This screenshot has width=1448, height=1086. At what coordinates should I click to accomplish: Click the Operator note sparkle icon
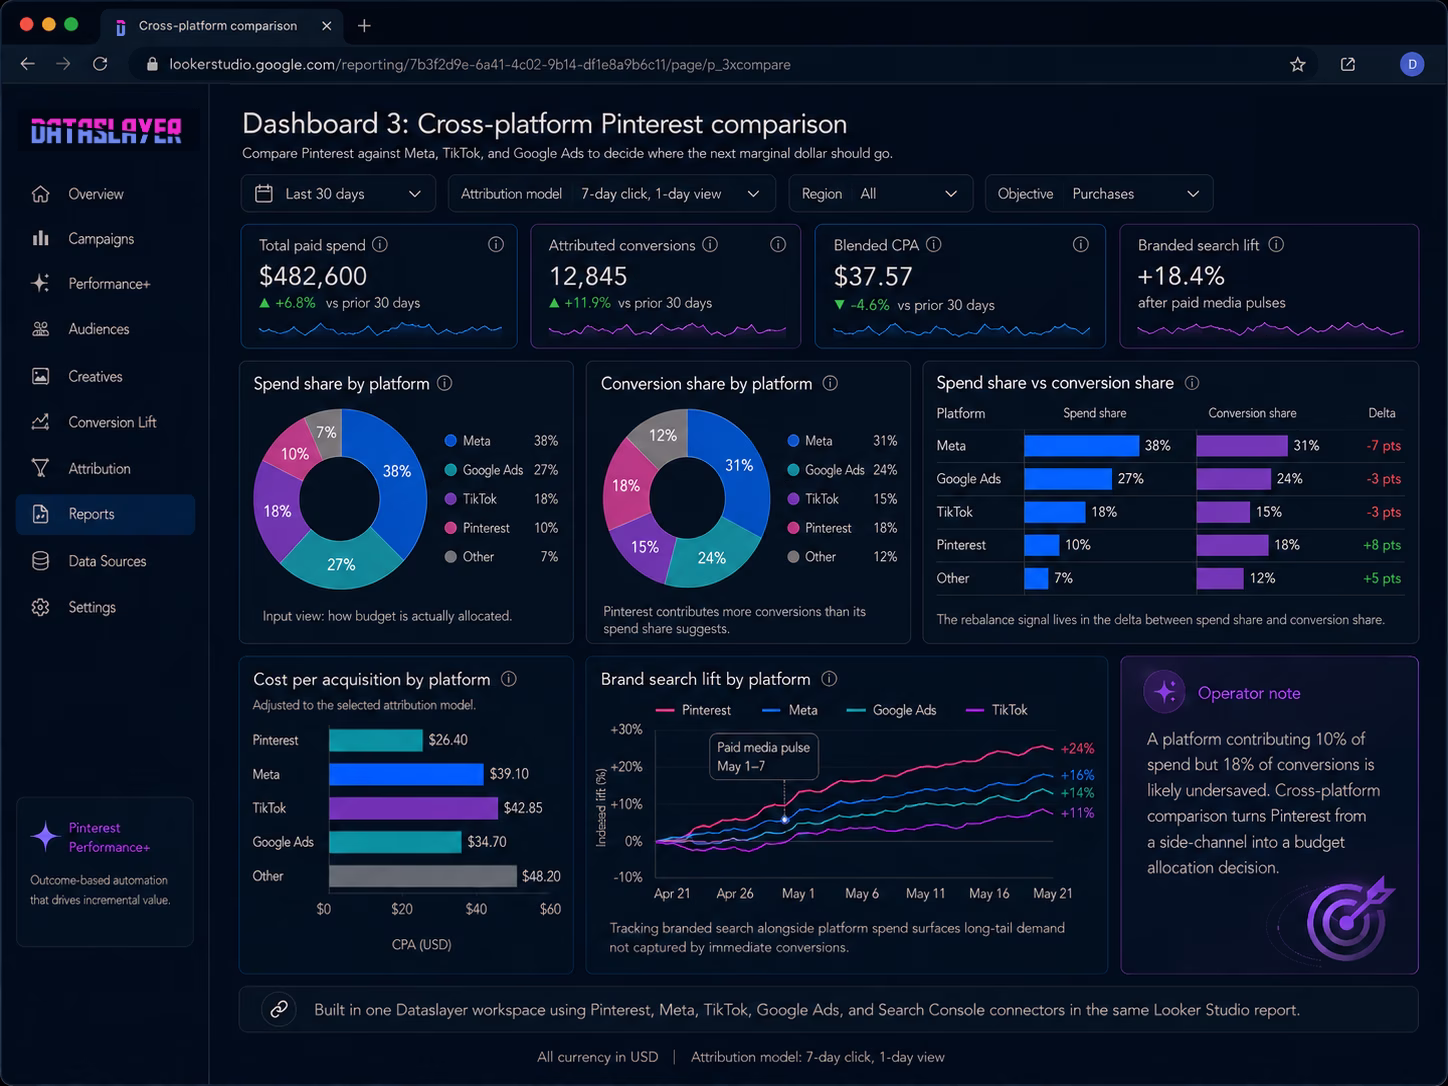1165,692
